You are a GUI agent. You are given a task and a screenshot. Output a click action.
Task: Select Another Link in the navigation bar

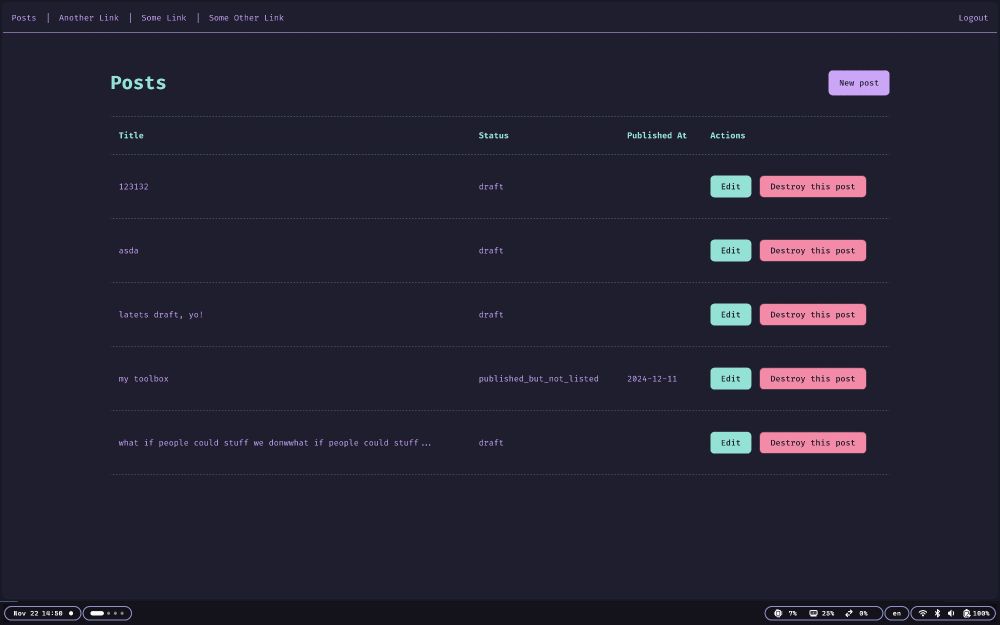coord(88,17)
